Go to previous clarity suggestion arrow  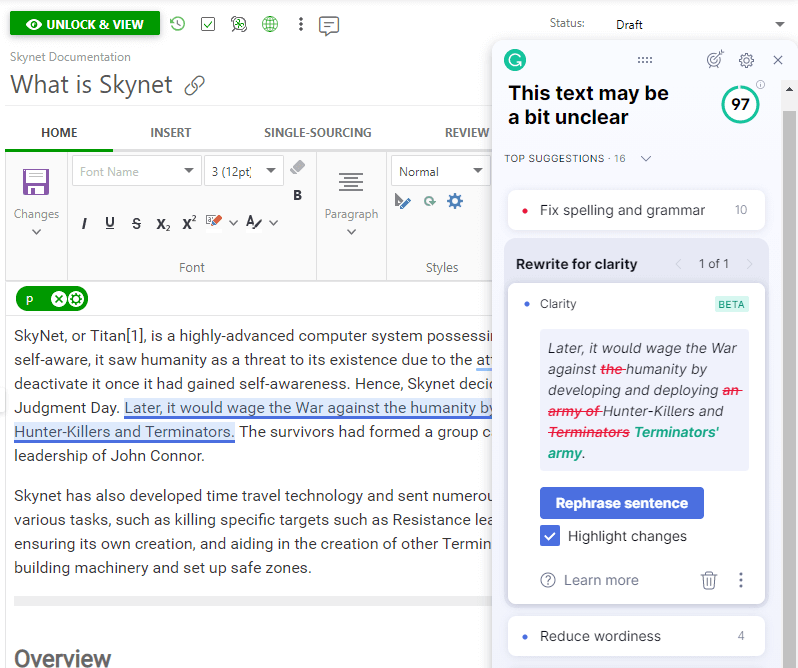(x=678, y=264)
